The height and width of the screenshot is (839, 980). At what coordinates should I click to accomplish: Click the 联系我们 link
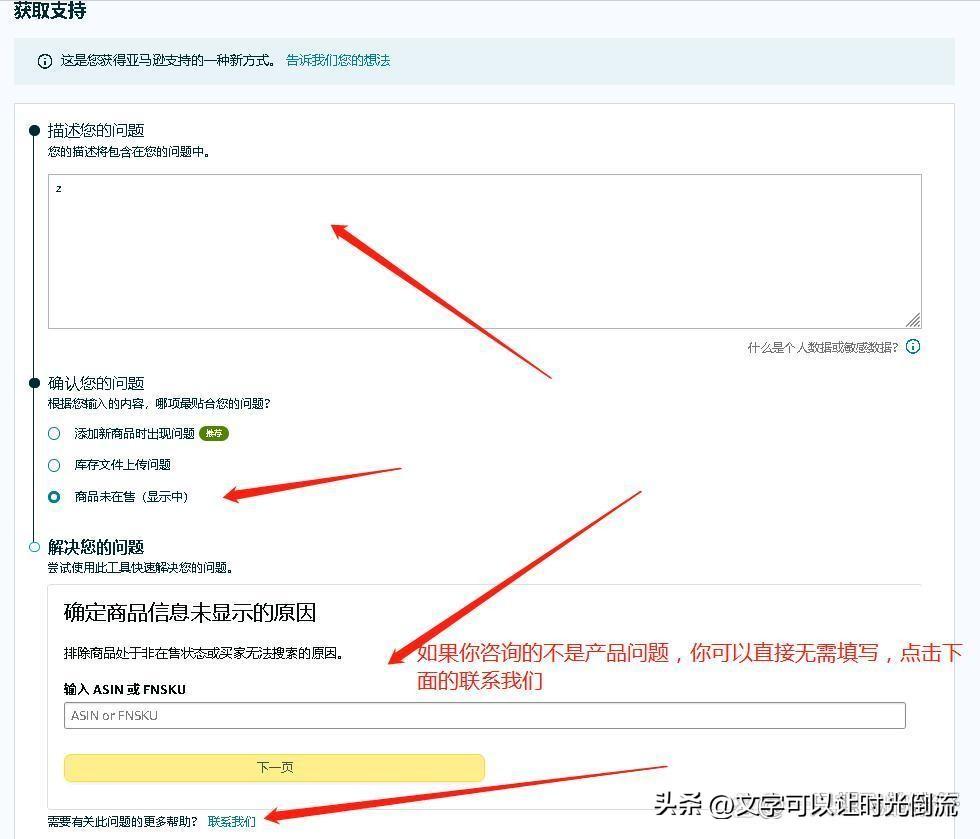[x=232, y=822]
